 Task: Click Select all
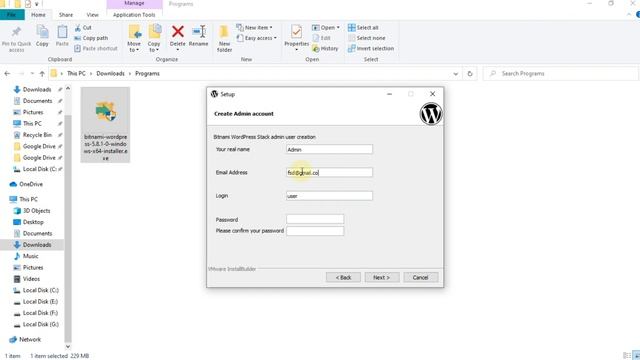pos(363,27)
